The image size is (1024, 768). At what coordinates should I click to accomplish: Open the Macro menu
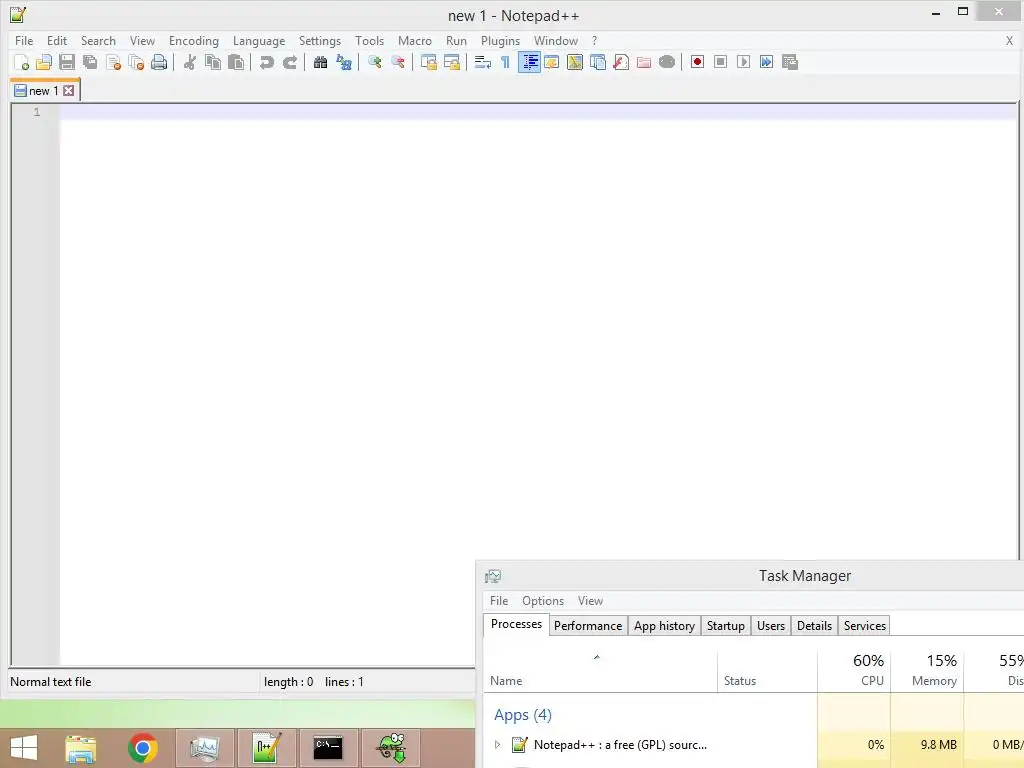click(415, 40)
